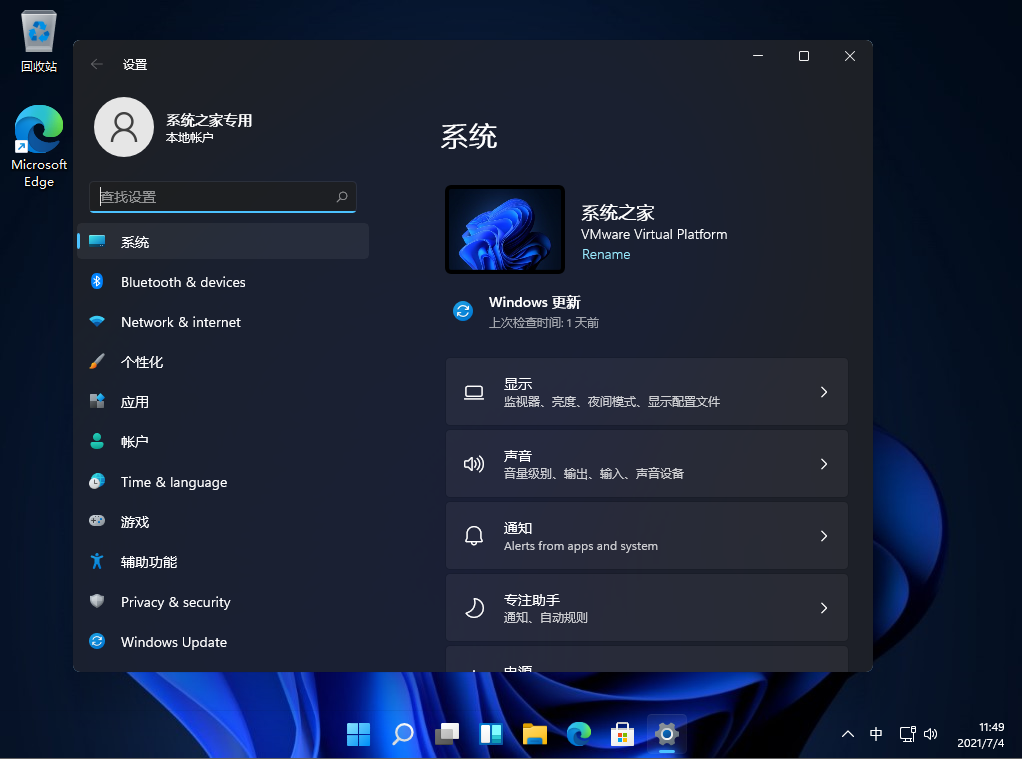Open File Explorer from taskbar
This screenshot has width=1022, height=759.
coord(535,734)
